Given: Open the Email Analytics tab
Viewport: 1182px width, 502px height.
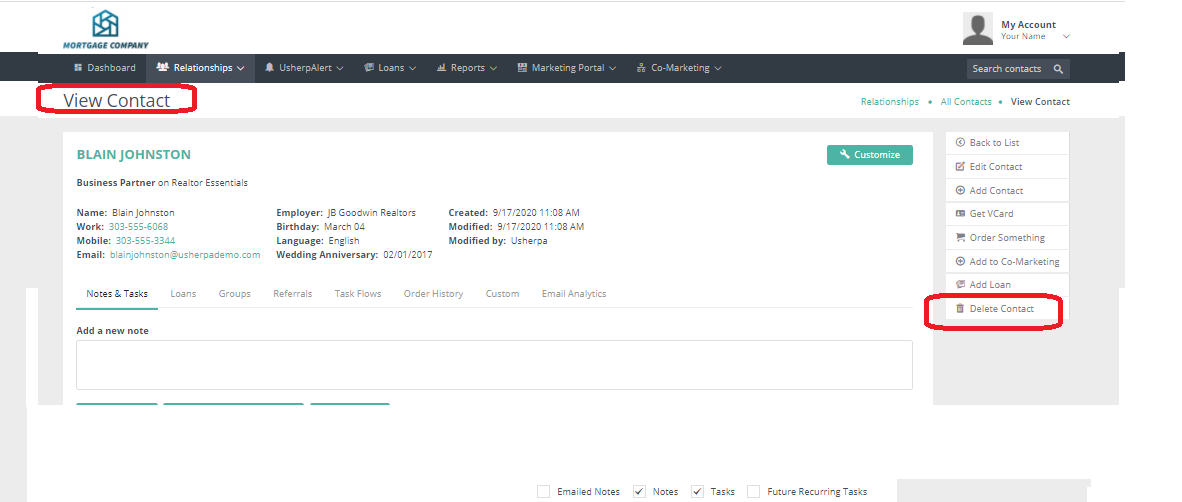Looking at the screenshot, I should click(573, 294).
